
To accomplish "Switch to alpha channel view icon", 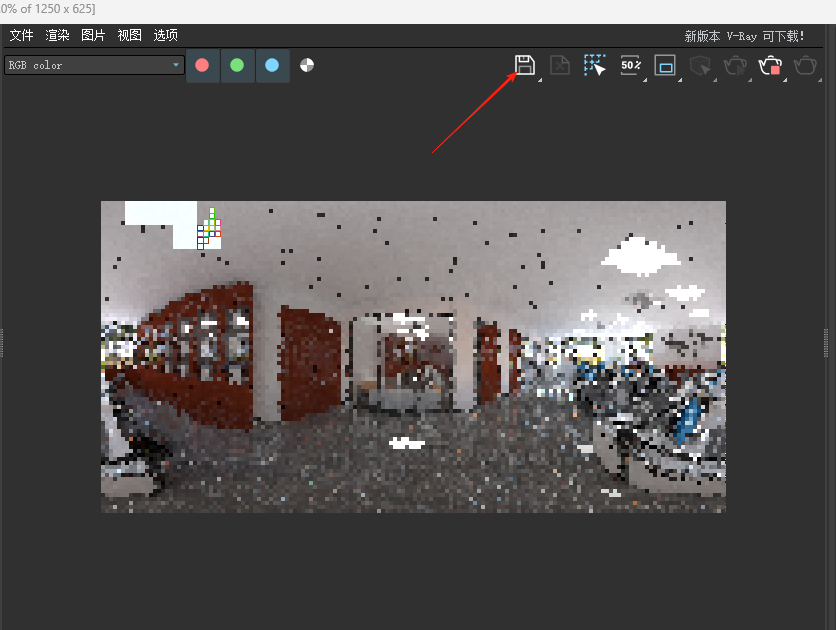I will (307, 65).
